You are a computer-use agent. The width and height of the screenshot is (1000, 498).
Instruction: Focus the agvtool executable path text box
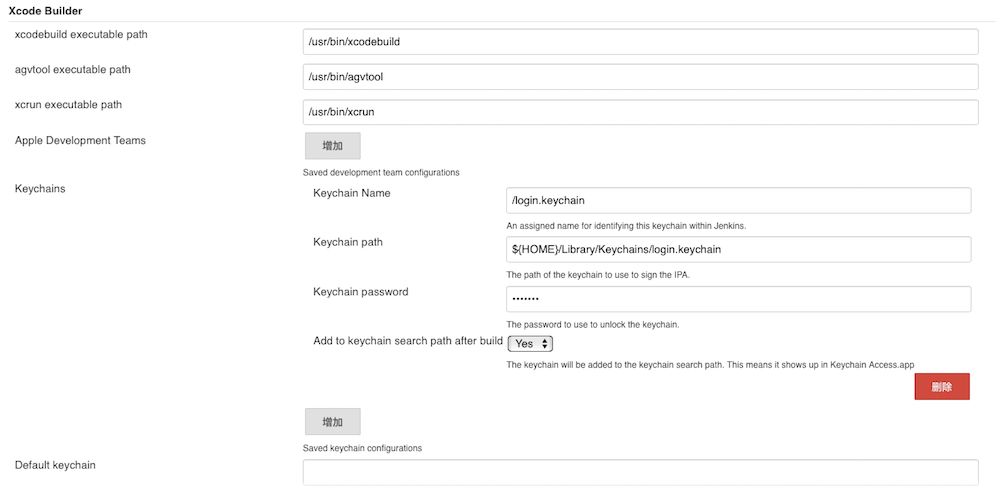[x=640, y=77]
